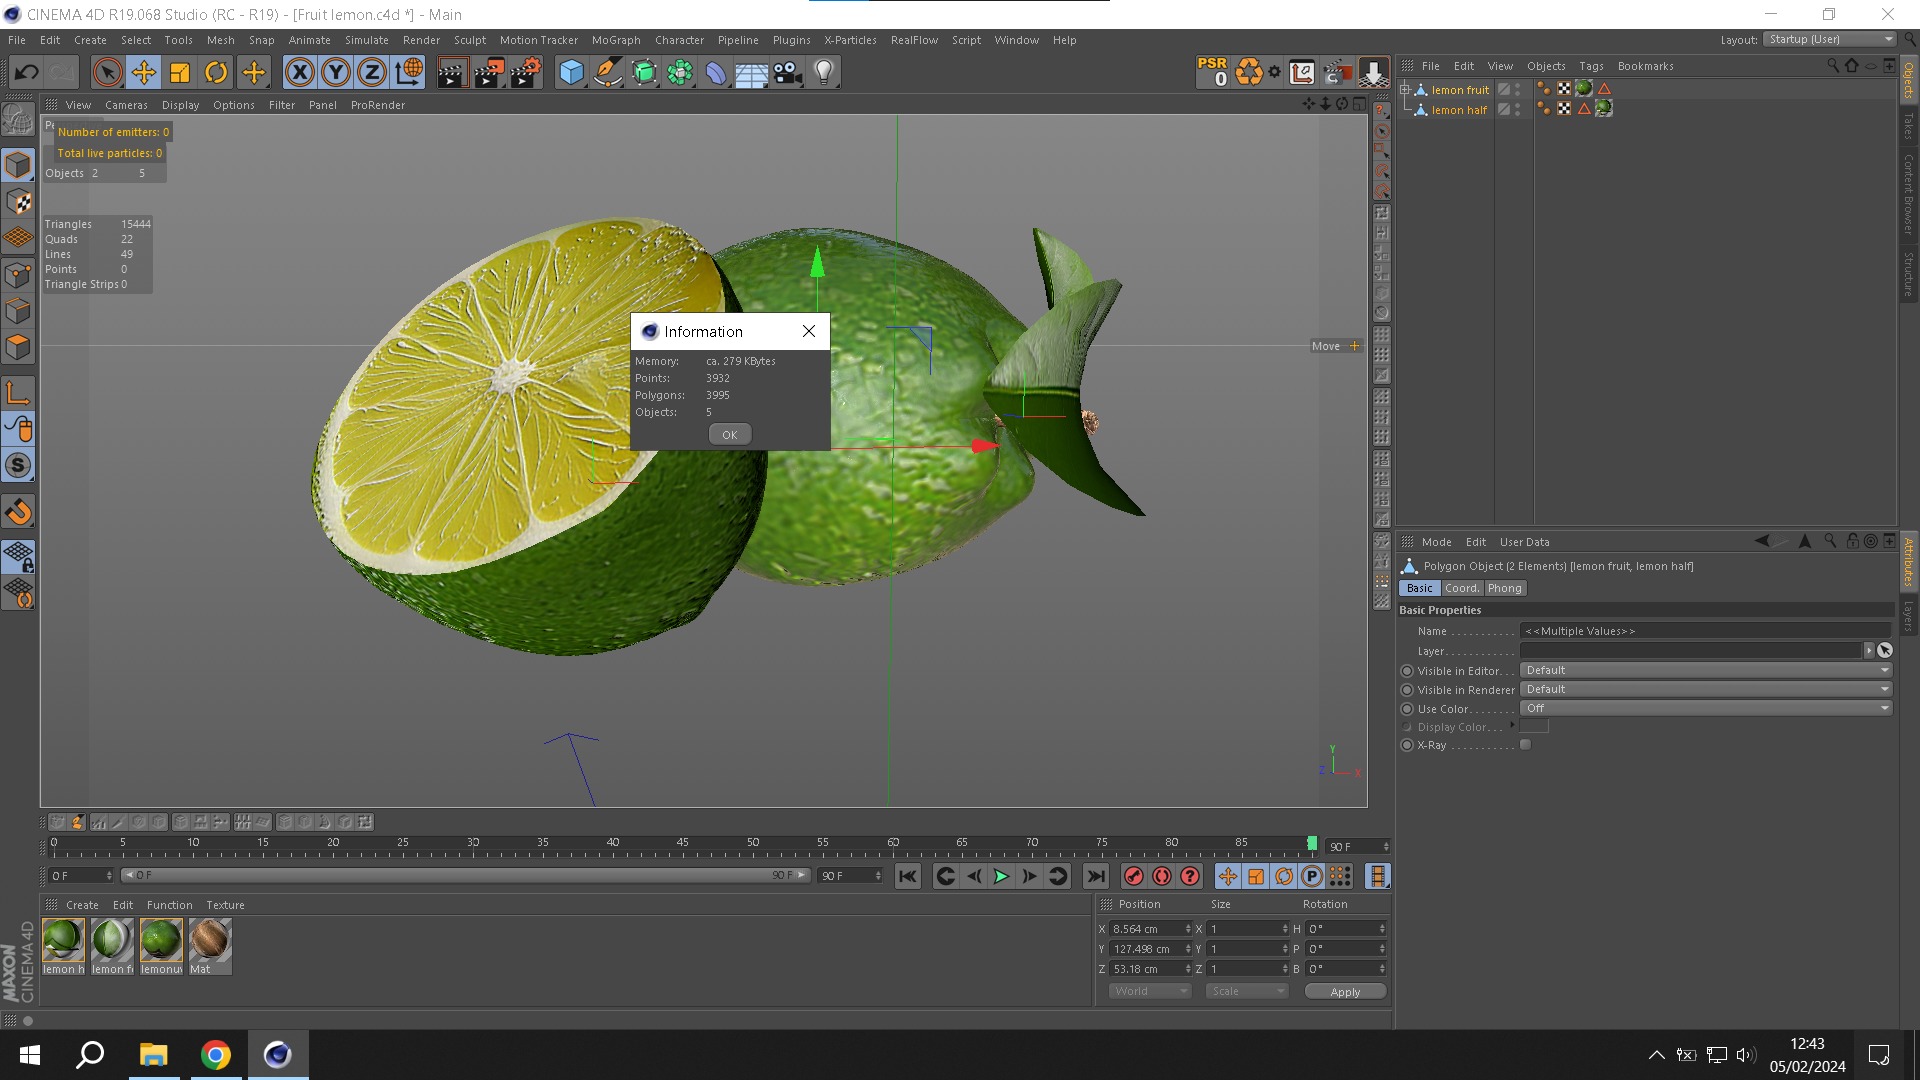
Task: Click the Apply button
Action: [x=1345, y=992]
